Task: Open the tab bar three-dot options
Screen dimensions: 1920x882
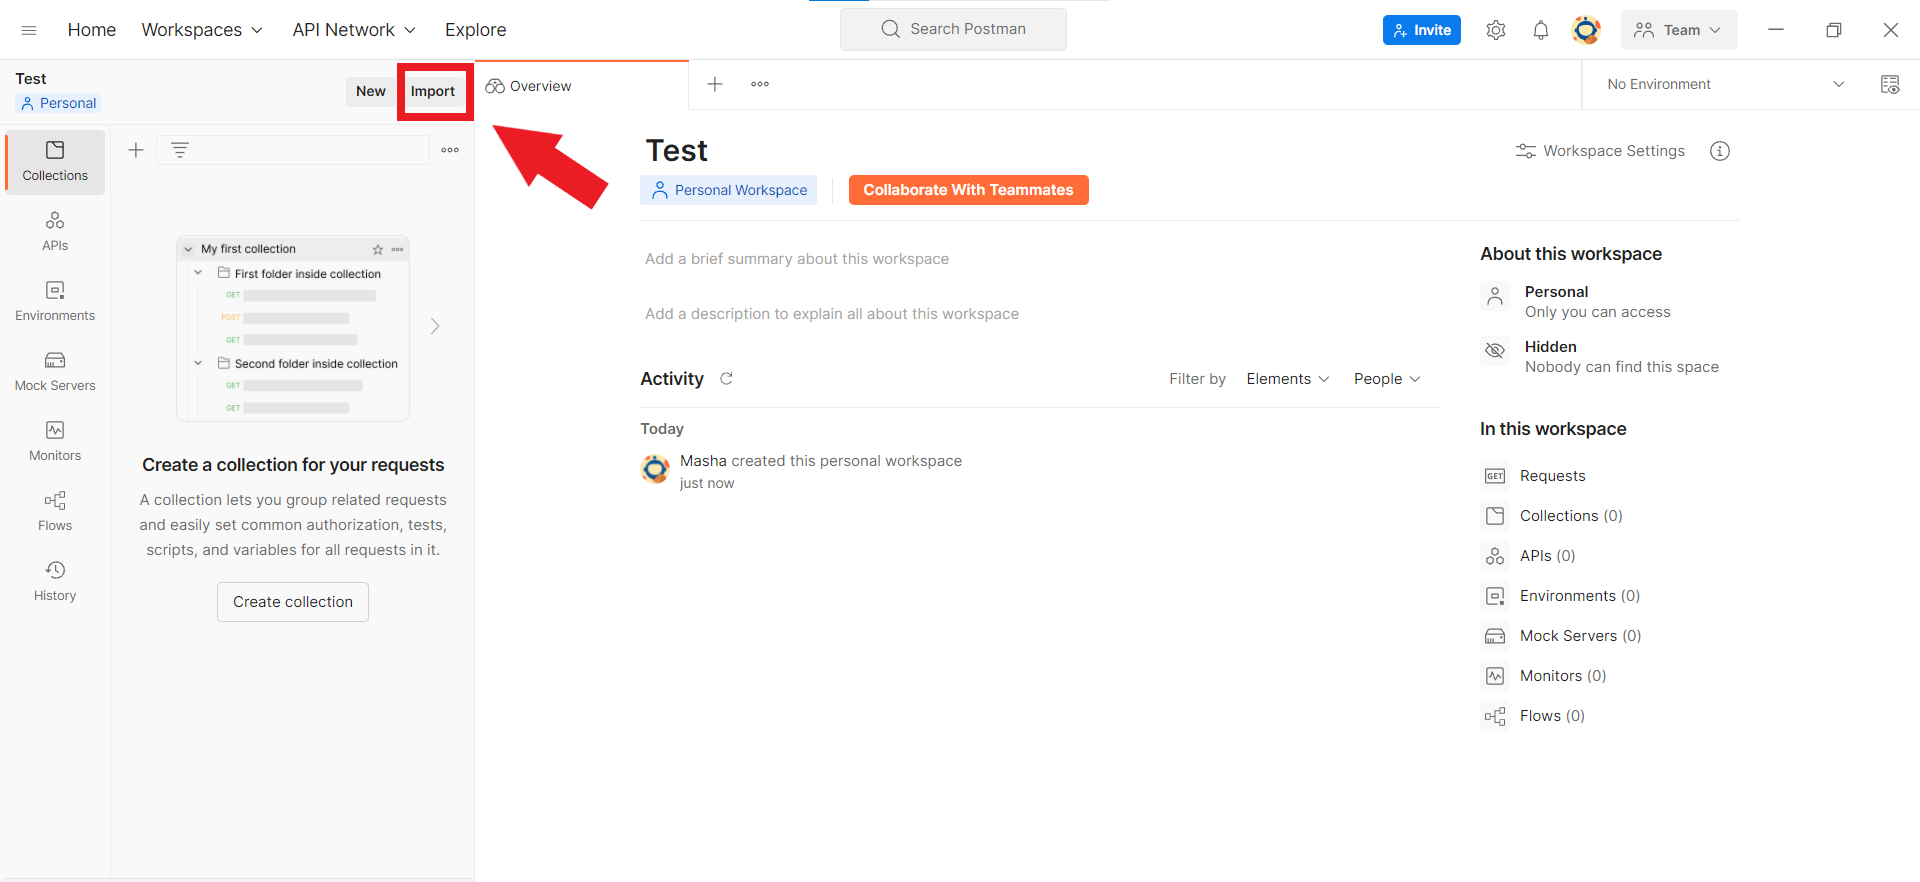Action: click(760, 84)
